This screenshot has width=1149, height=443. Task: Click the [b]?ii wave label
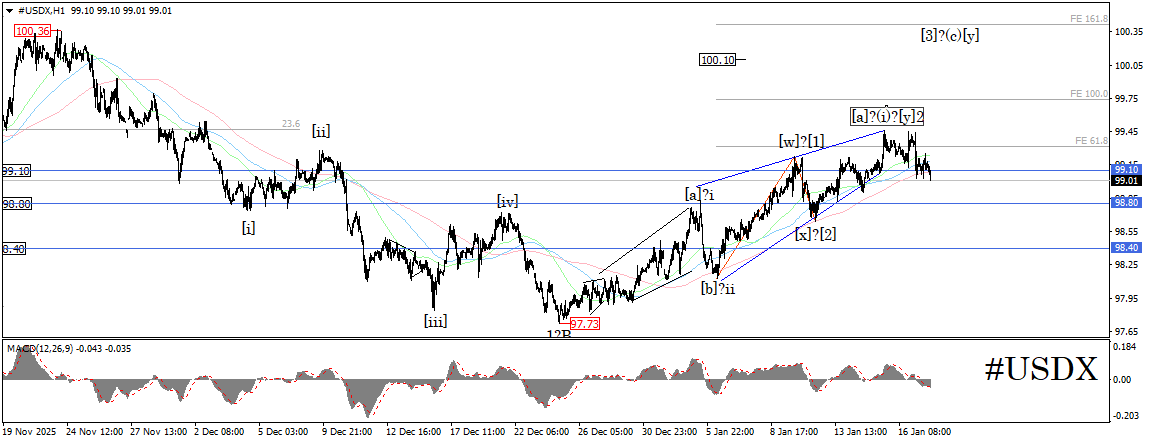click(x=717, y=288)
